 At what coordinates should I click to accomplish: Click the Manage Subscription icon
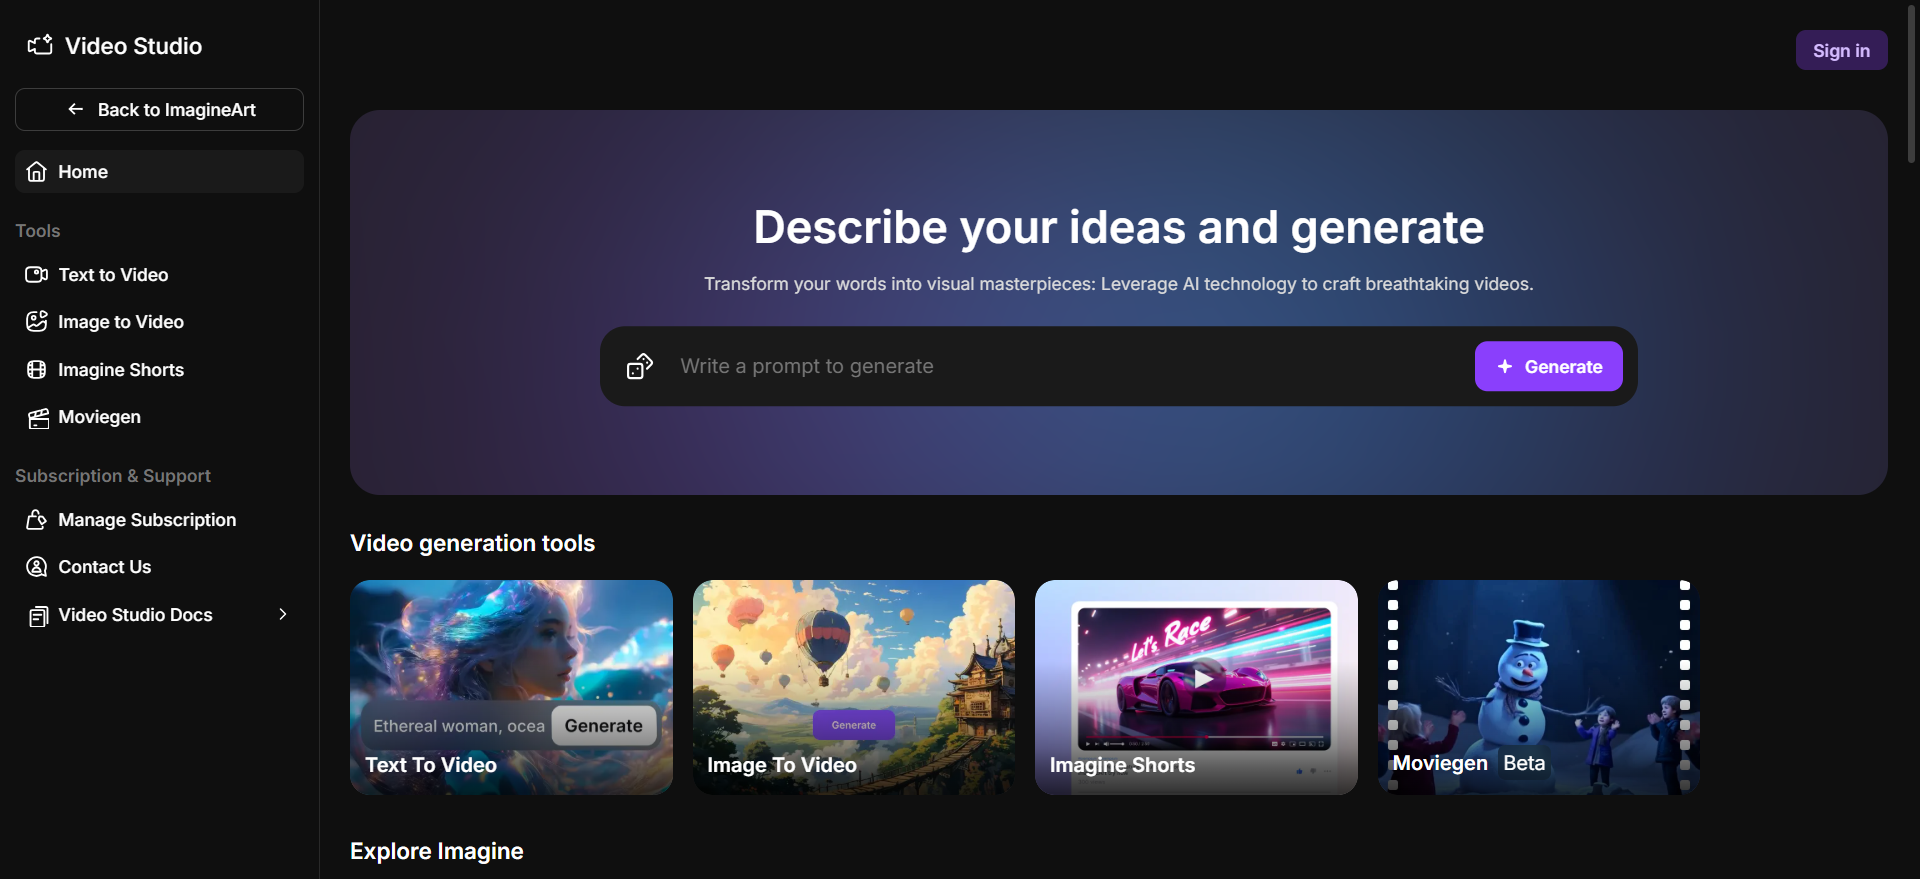coord(37,520)
